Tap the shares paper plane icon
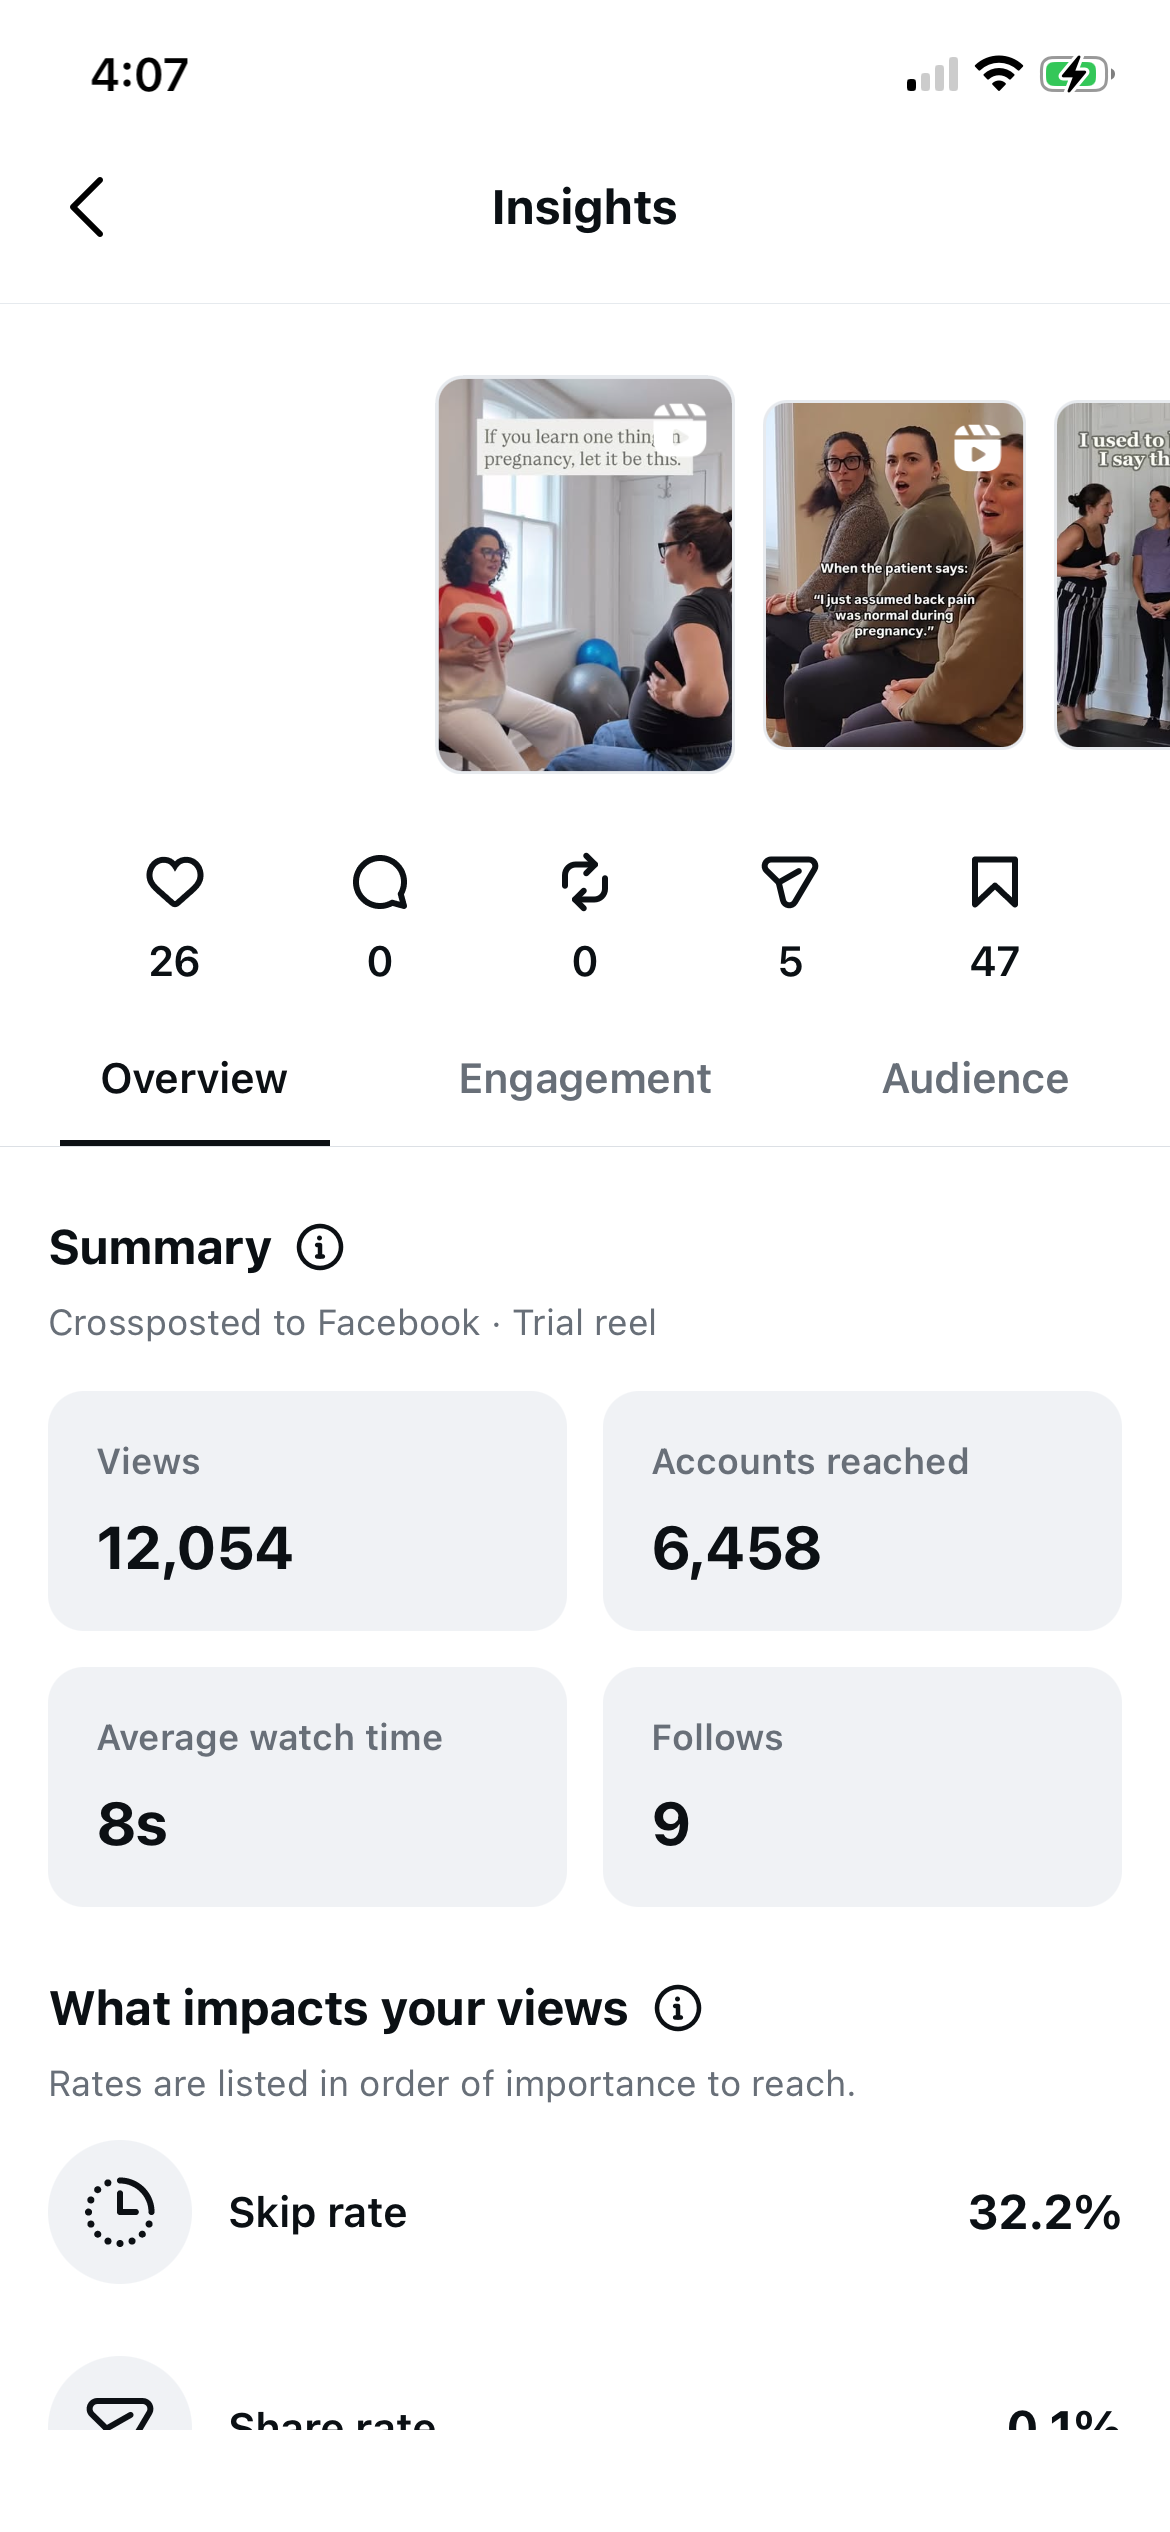This screenshot has height=2532, width=1170. coord(790,882)
